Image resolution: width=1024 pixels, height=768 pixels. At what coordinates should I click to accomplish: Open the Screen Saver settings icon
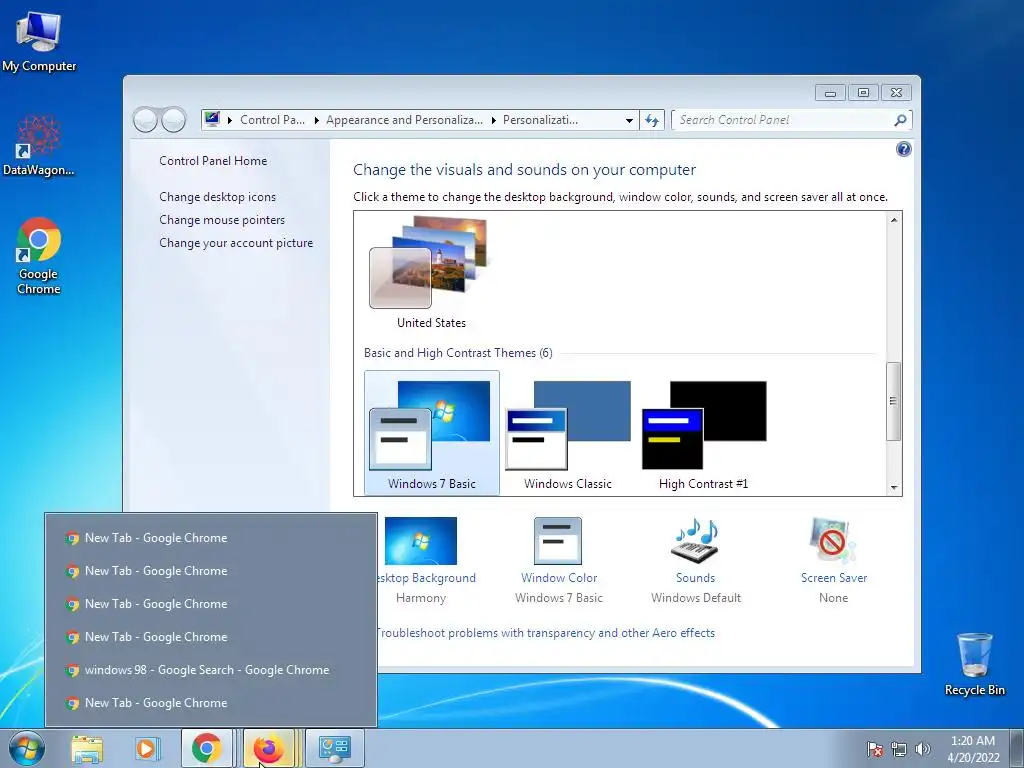coord(833,541)
